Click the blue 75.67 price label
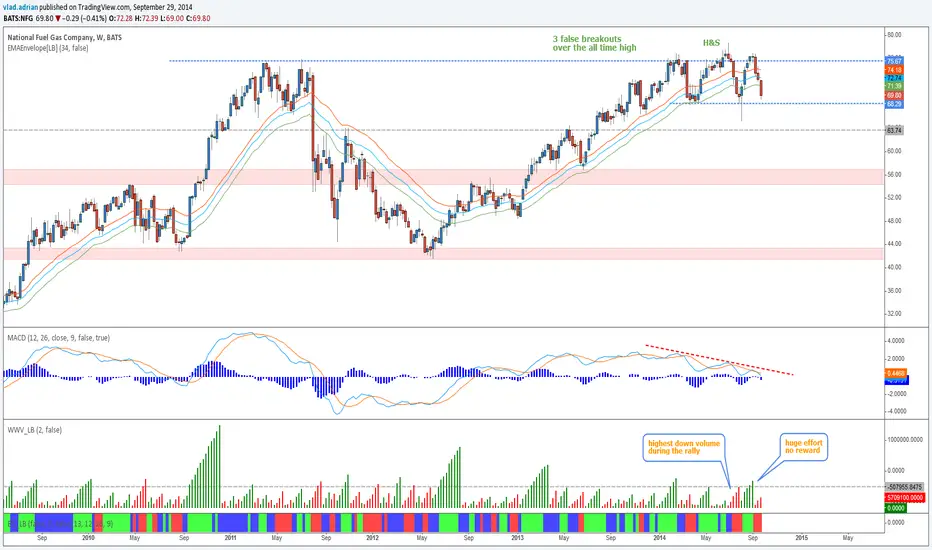The image size is (932, 550). 894,61
